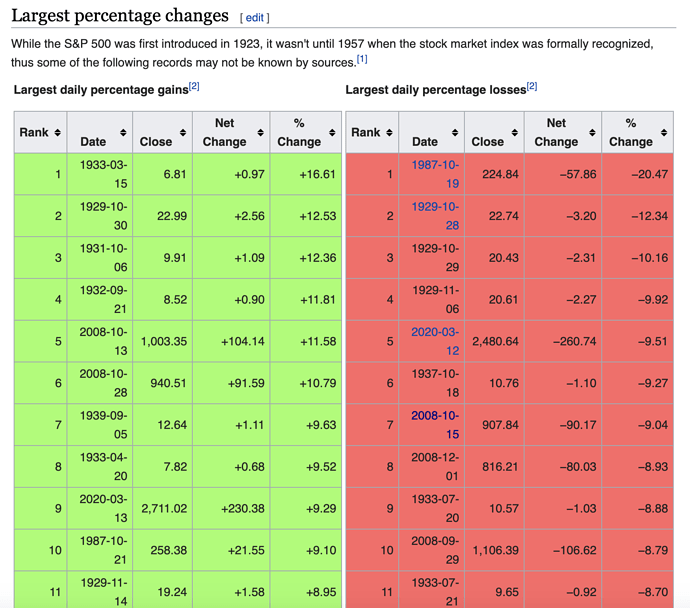This screenshot has height=608, width=690.
Task: Sort gains table by Rank arrows
Action: click(x=58, y=132)
